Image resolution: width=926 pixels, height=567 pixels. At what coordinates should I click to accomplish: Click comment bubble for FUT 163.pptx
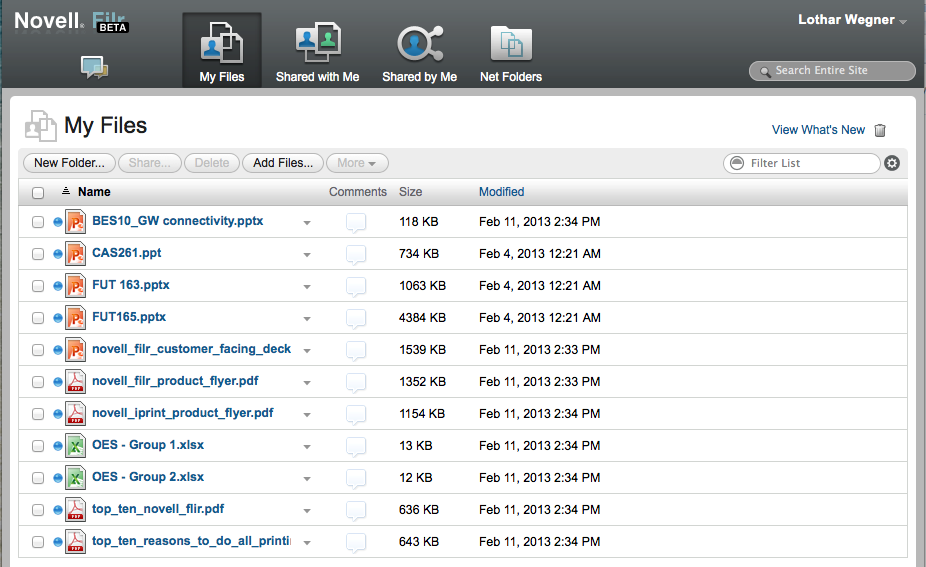(356, 287)
